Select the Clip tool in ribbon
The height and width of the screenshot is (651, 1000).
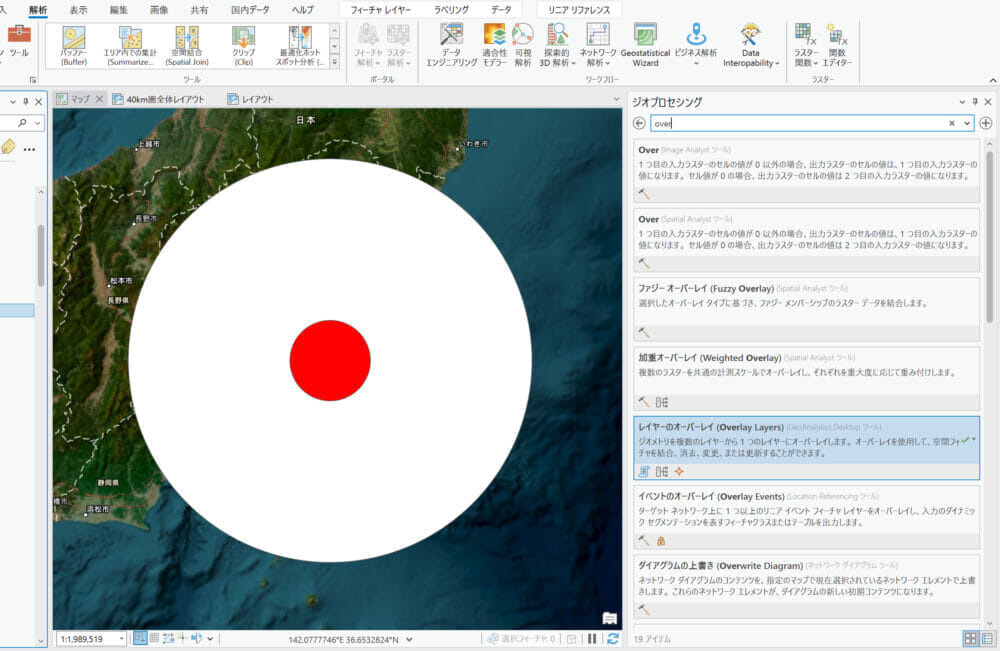(x=244, y=46)
